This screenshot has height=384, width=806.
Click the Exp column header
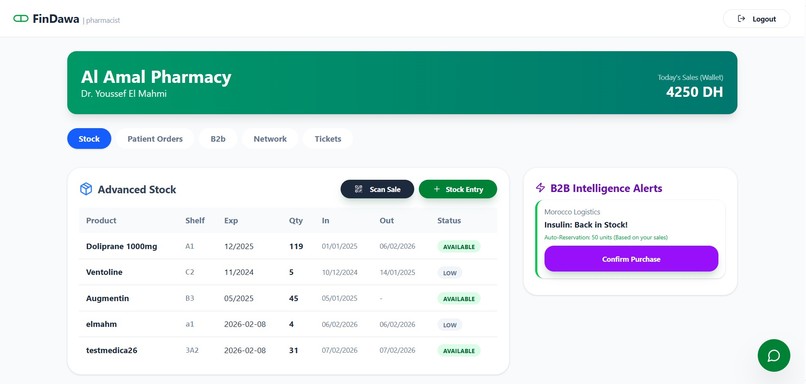(231, 221)
